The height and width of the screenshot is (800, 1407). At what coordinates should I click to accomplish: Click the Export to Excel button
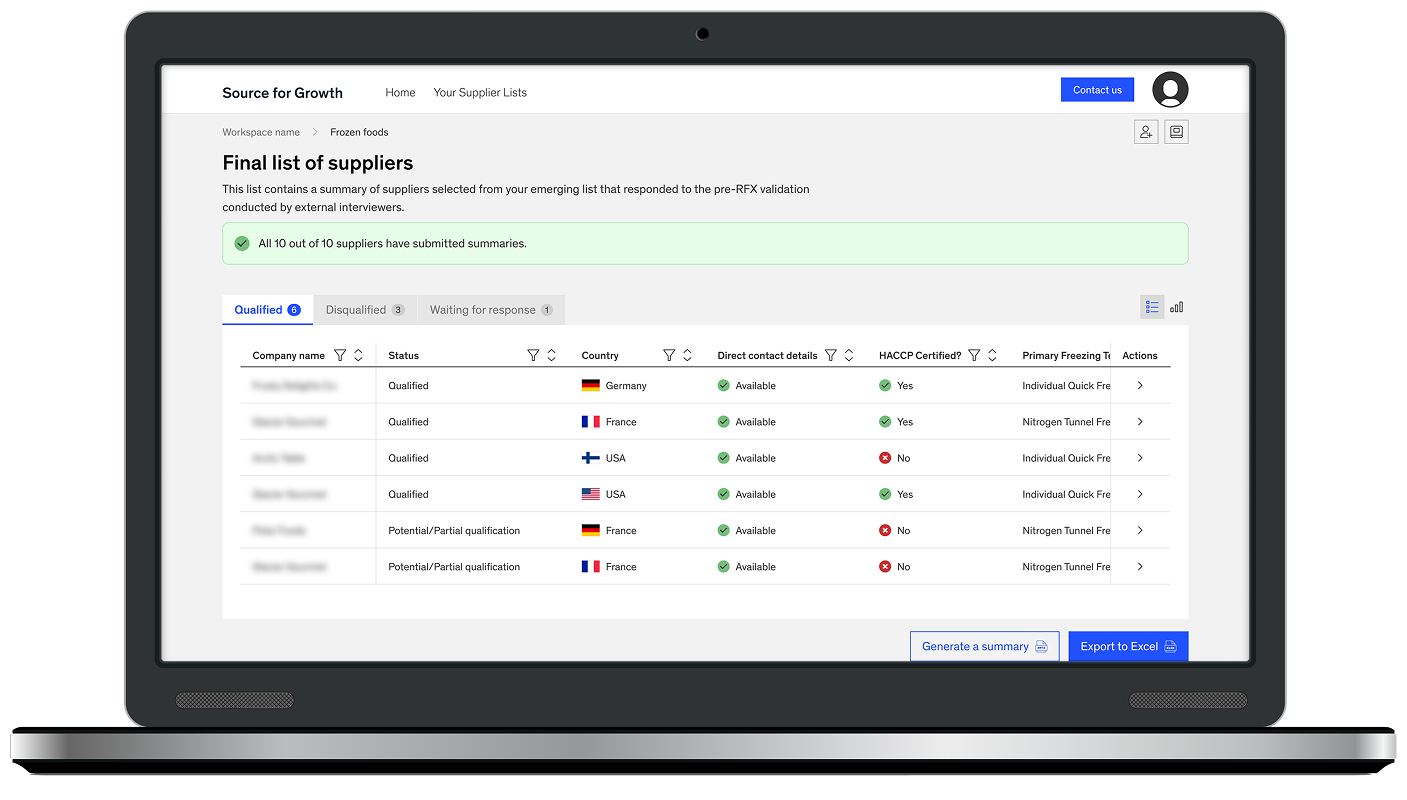(1128, 647)
